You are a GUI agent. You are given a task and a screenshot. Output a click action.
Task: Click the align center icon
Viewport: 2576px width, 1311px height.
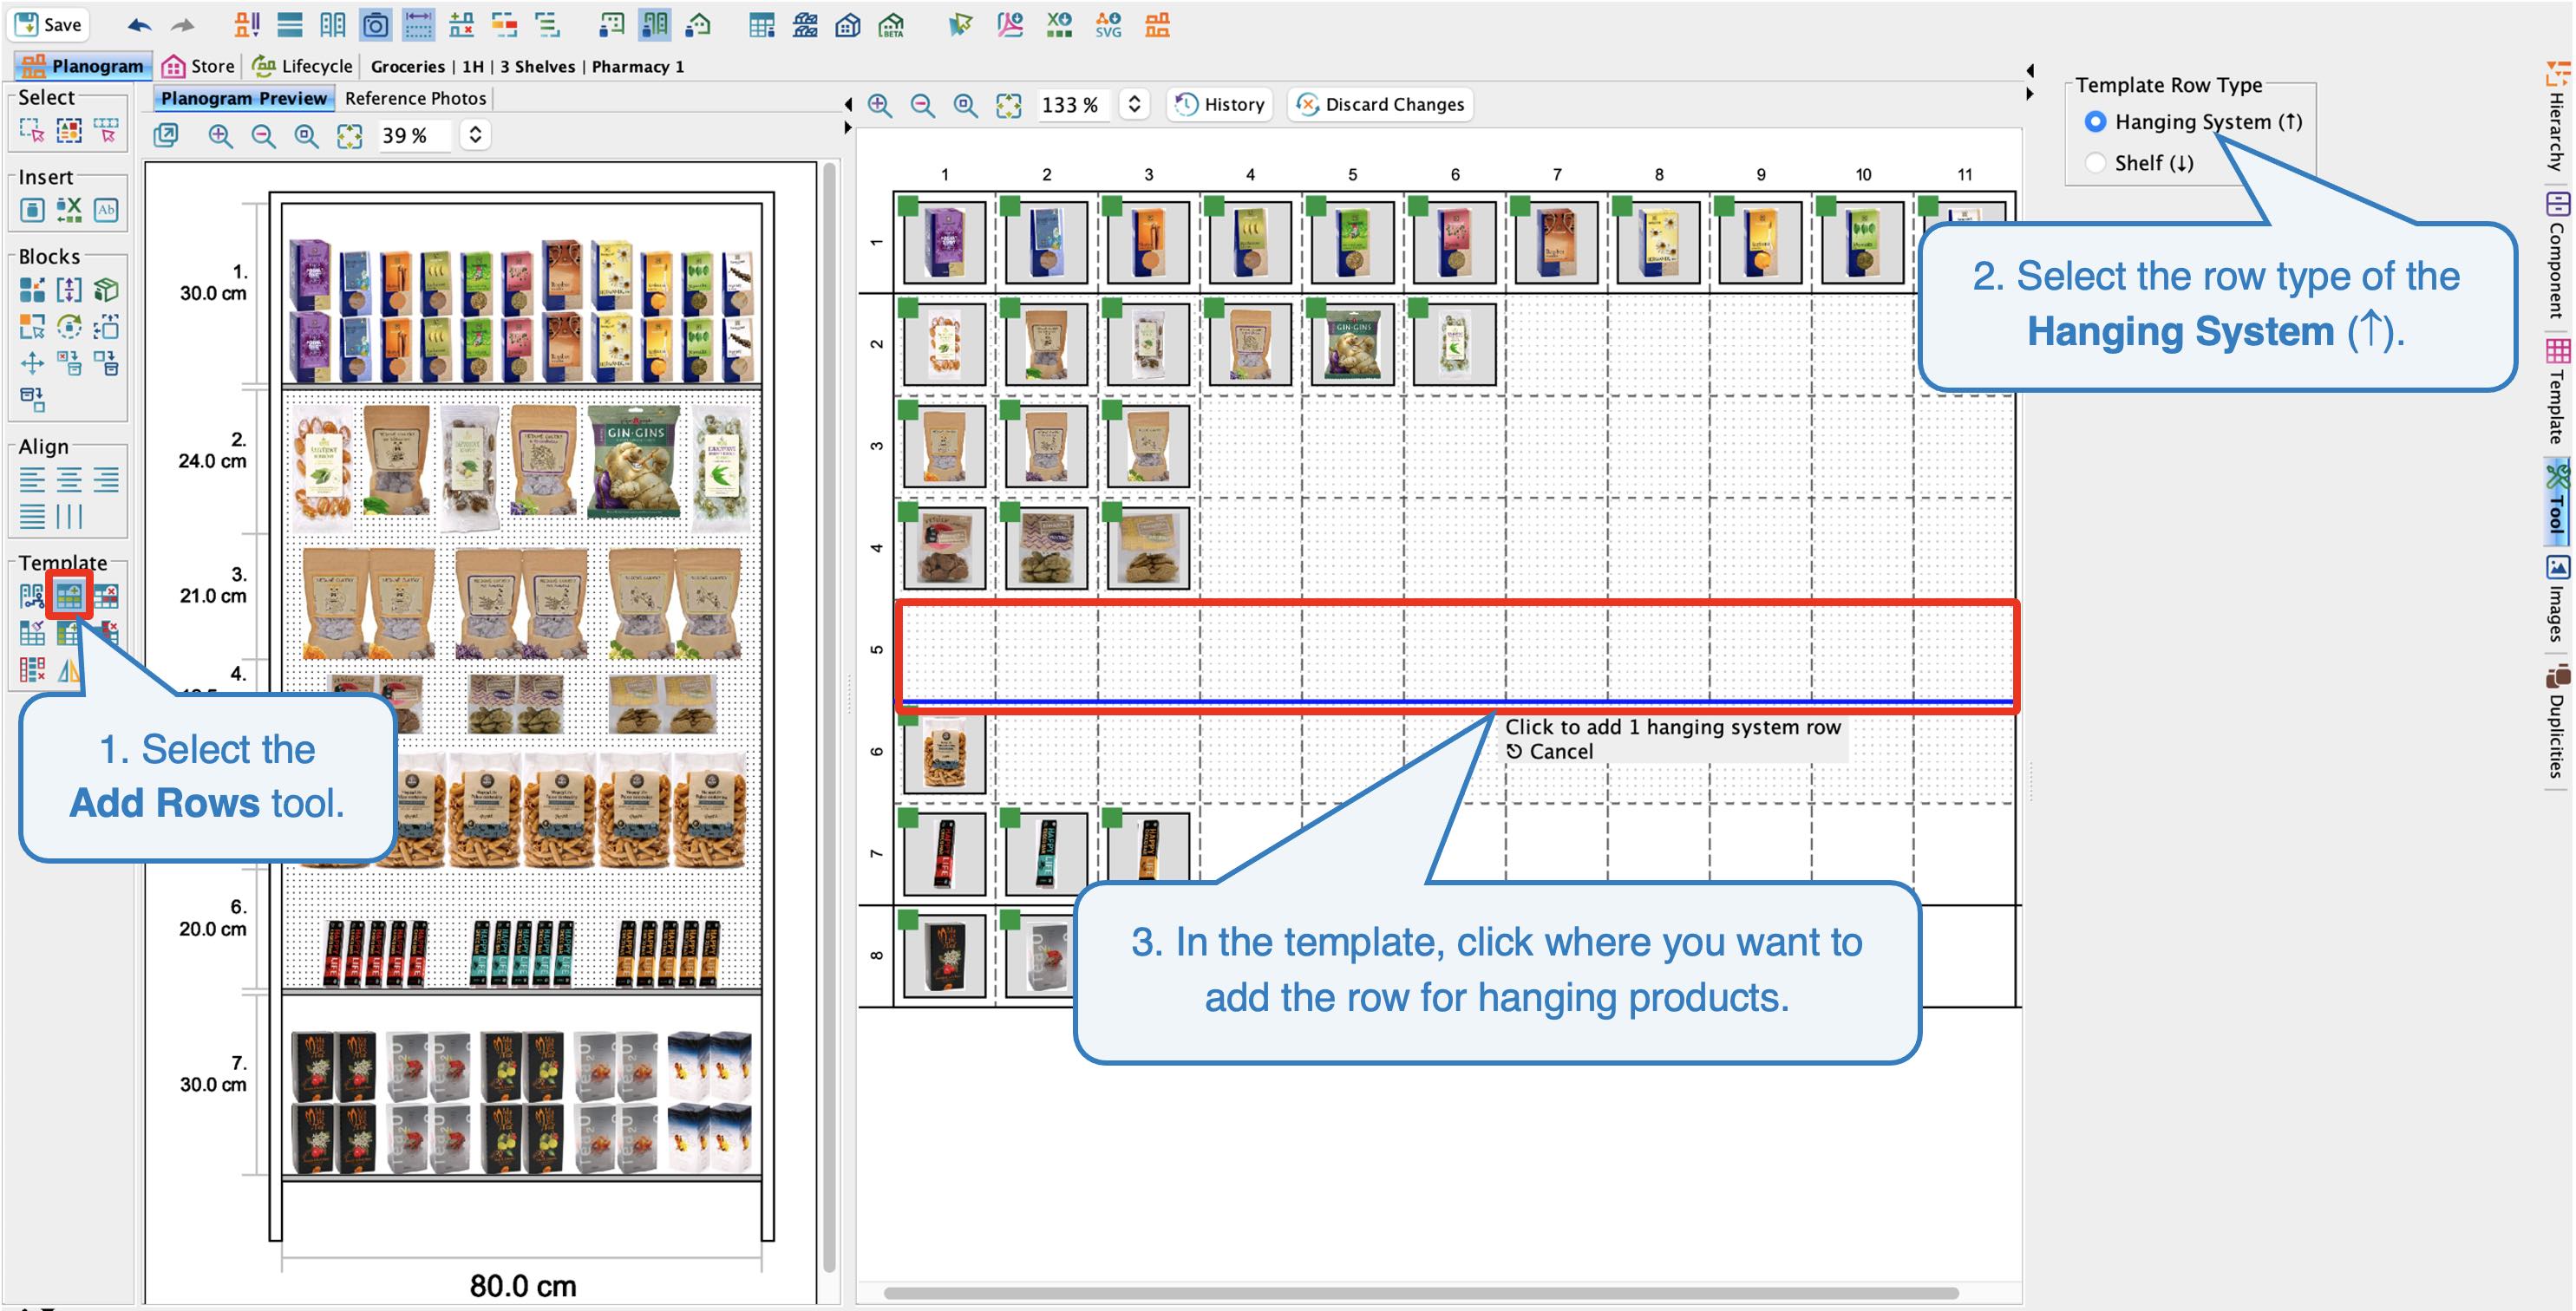click(69, 480)
